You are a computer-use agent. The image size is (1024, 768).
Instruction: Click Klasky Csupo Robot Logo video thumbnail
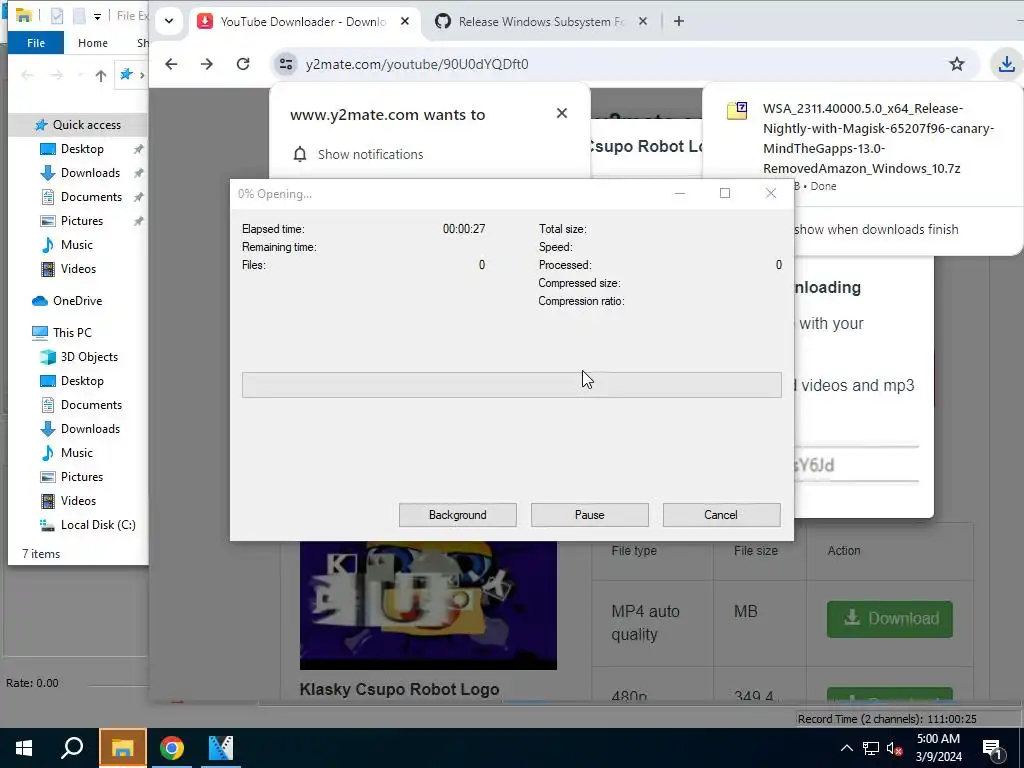click(x=428, y=605)
